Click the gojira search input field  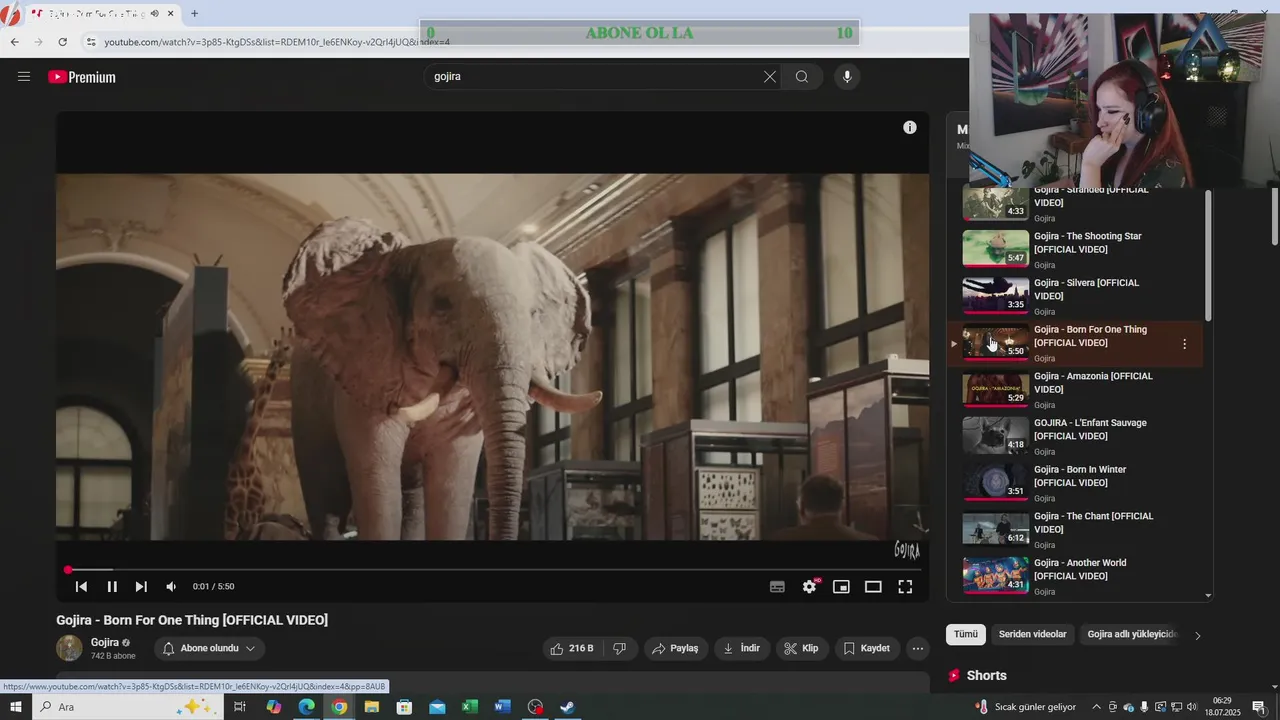point(595,77)
